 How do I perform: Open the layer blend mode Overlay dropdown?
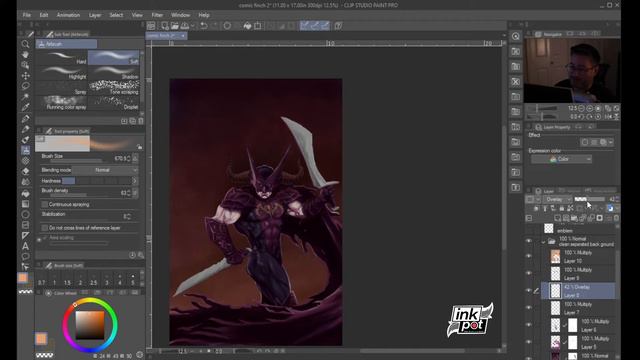(558, 199)
